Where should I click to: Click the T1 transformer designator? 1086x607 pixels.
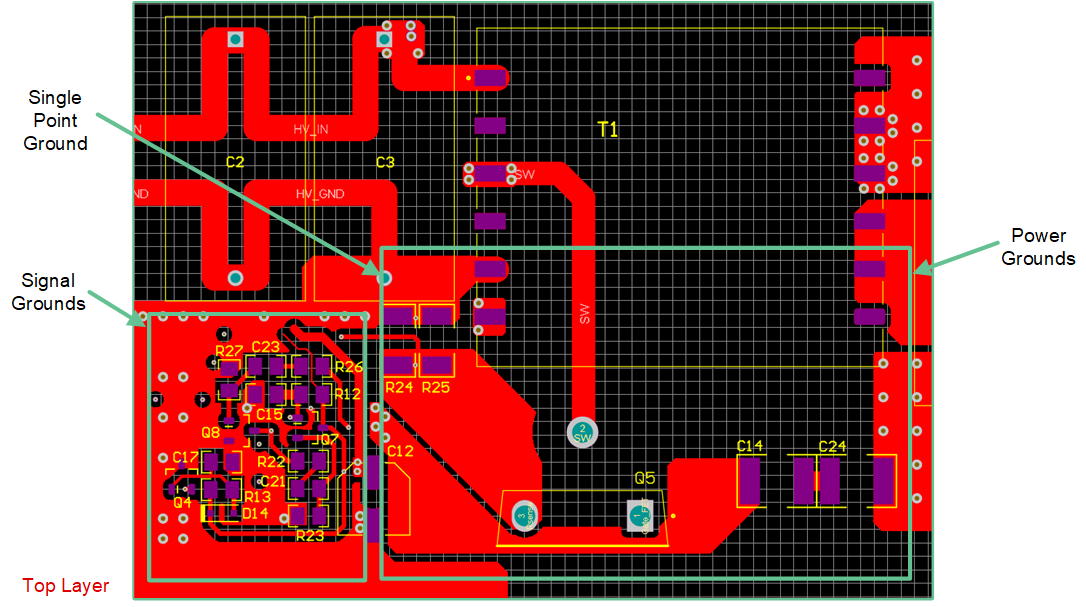(607, 129)
